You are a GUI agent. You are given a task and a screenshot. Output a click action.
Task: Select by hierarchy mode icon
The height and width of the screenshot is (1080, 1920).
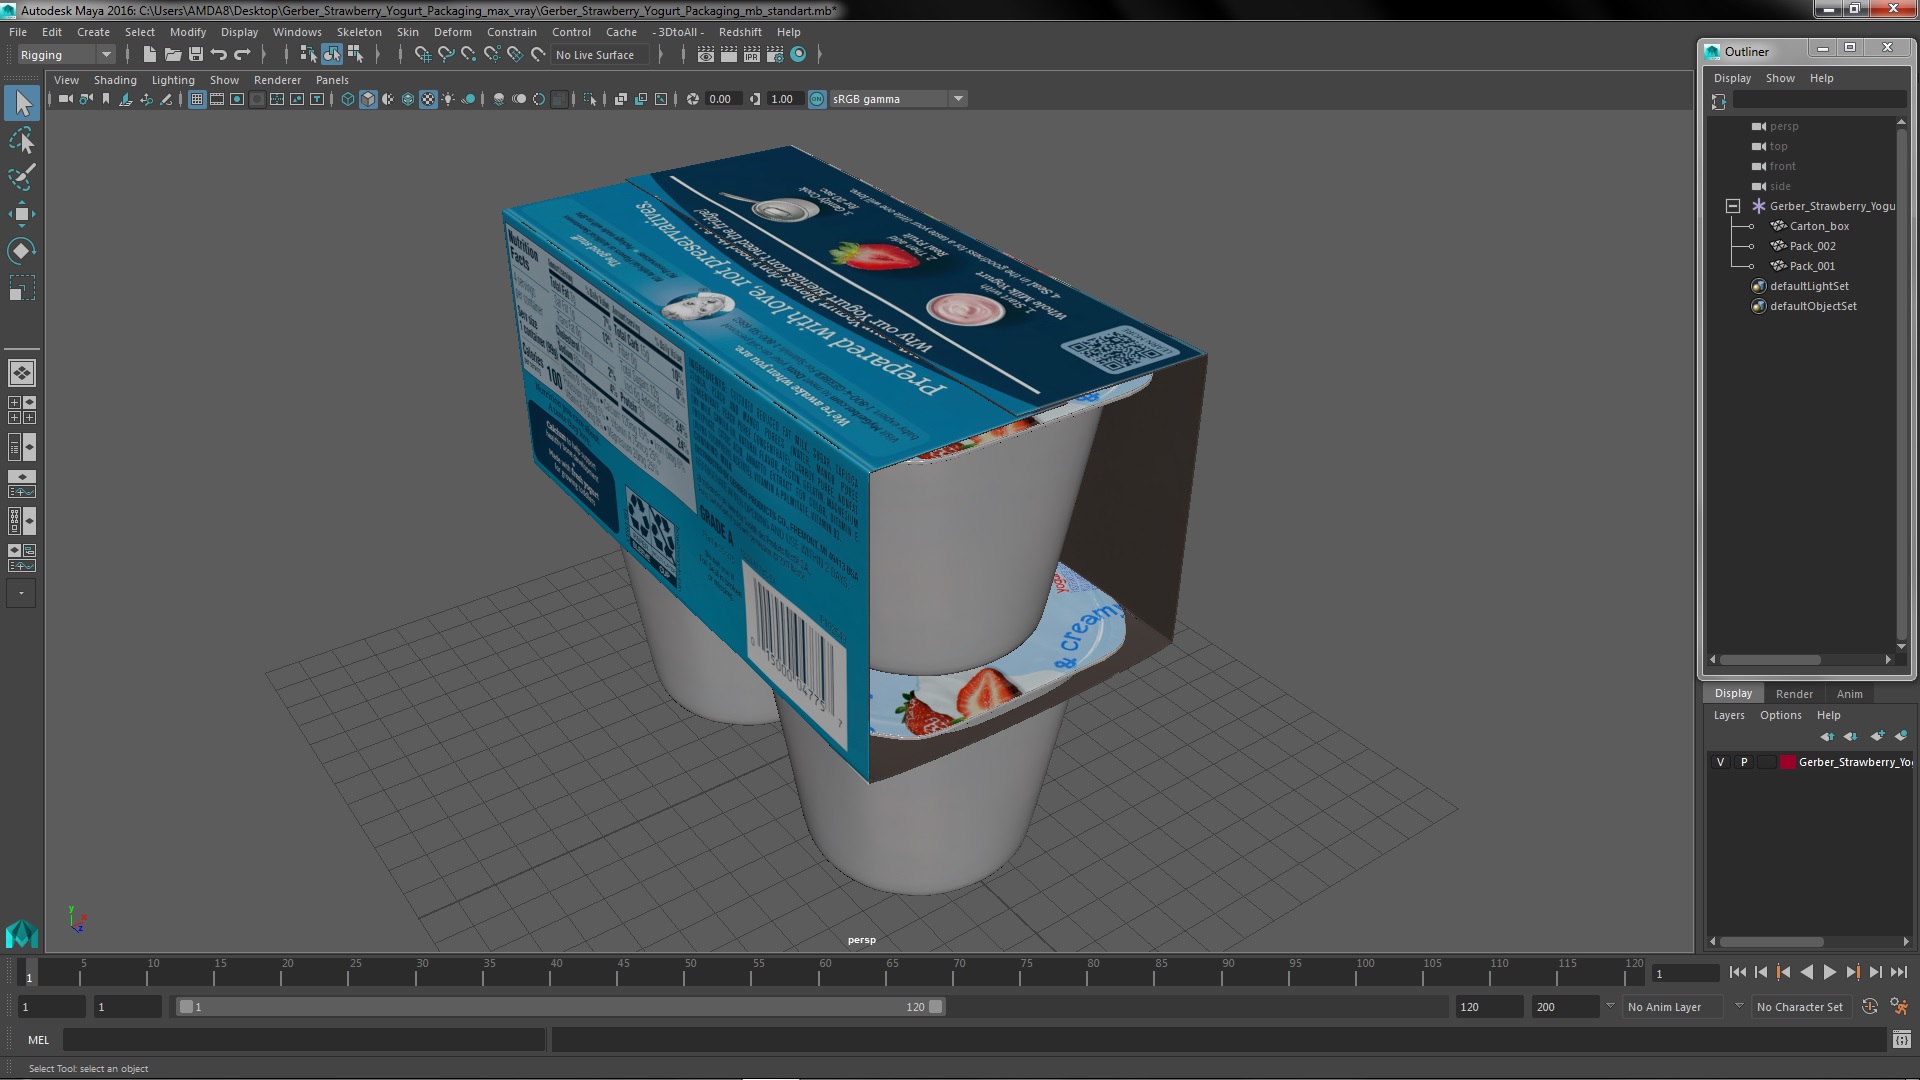(308, 55)
